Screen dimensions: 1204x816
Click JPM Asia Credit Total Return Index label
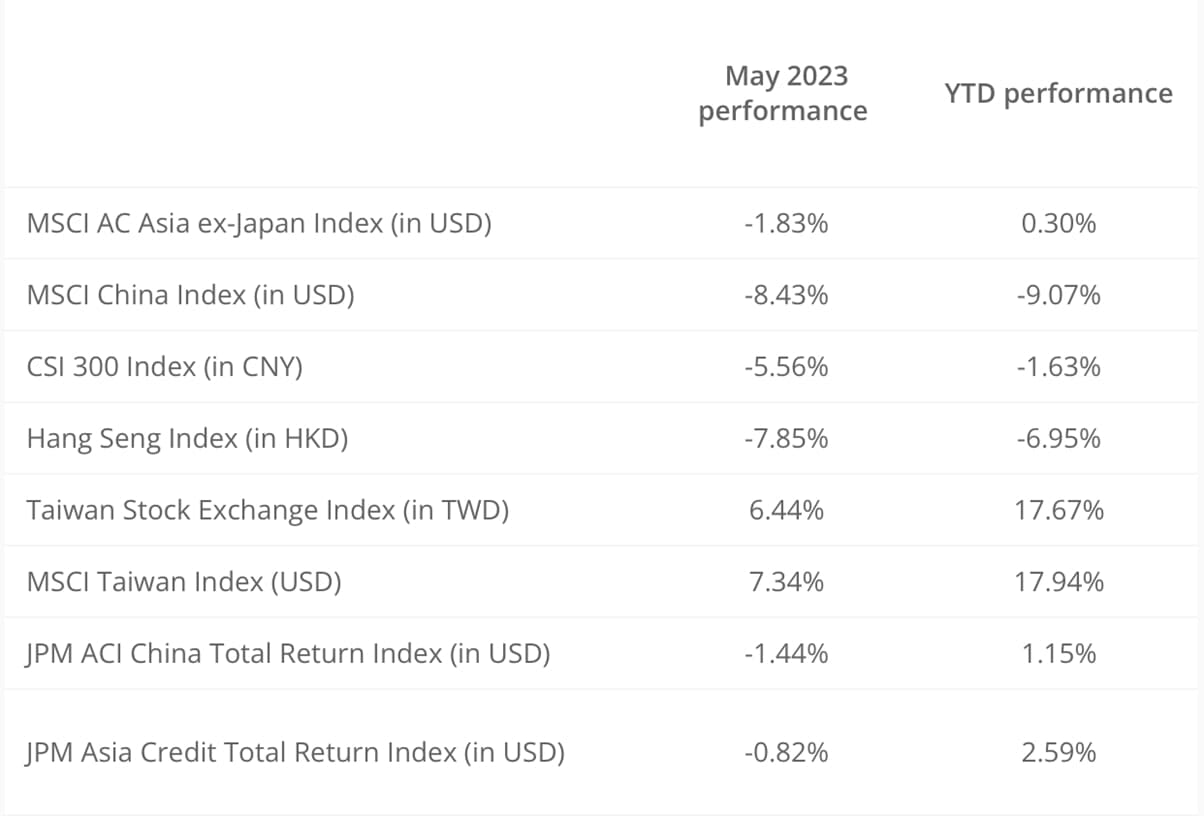pyautogui.click(x=295, y=752)
